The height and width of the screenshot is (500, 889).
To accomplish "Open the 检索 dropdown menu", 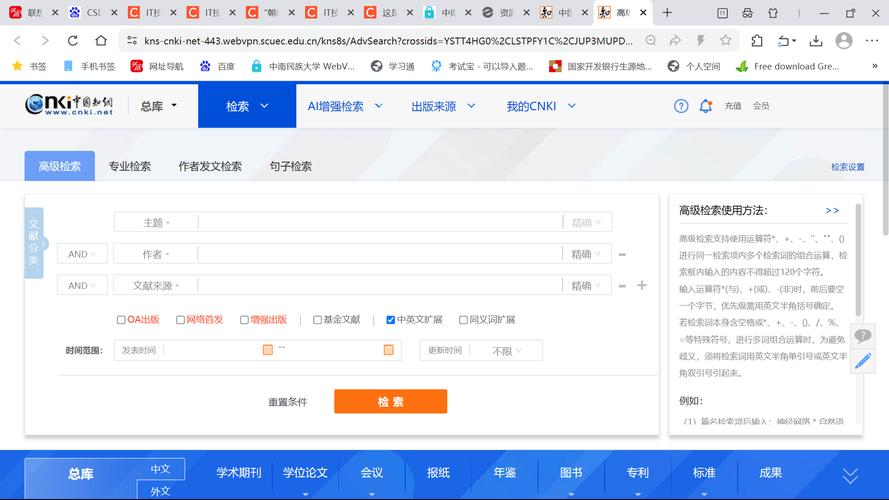I will click(x=247, y=106).
